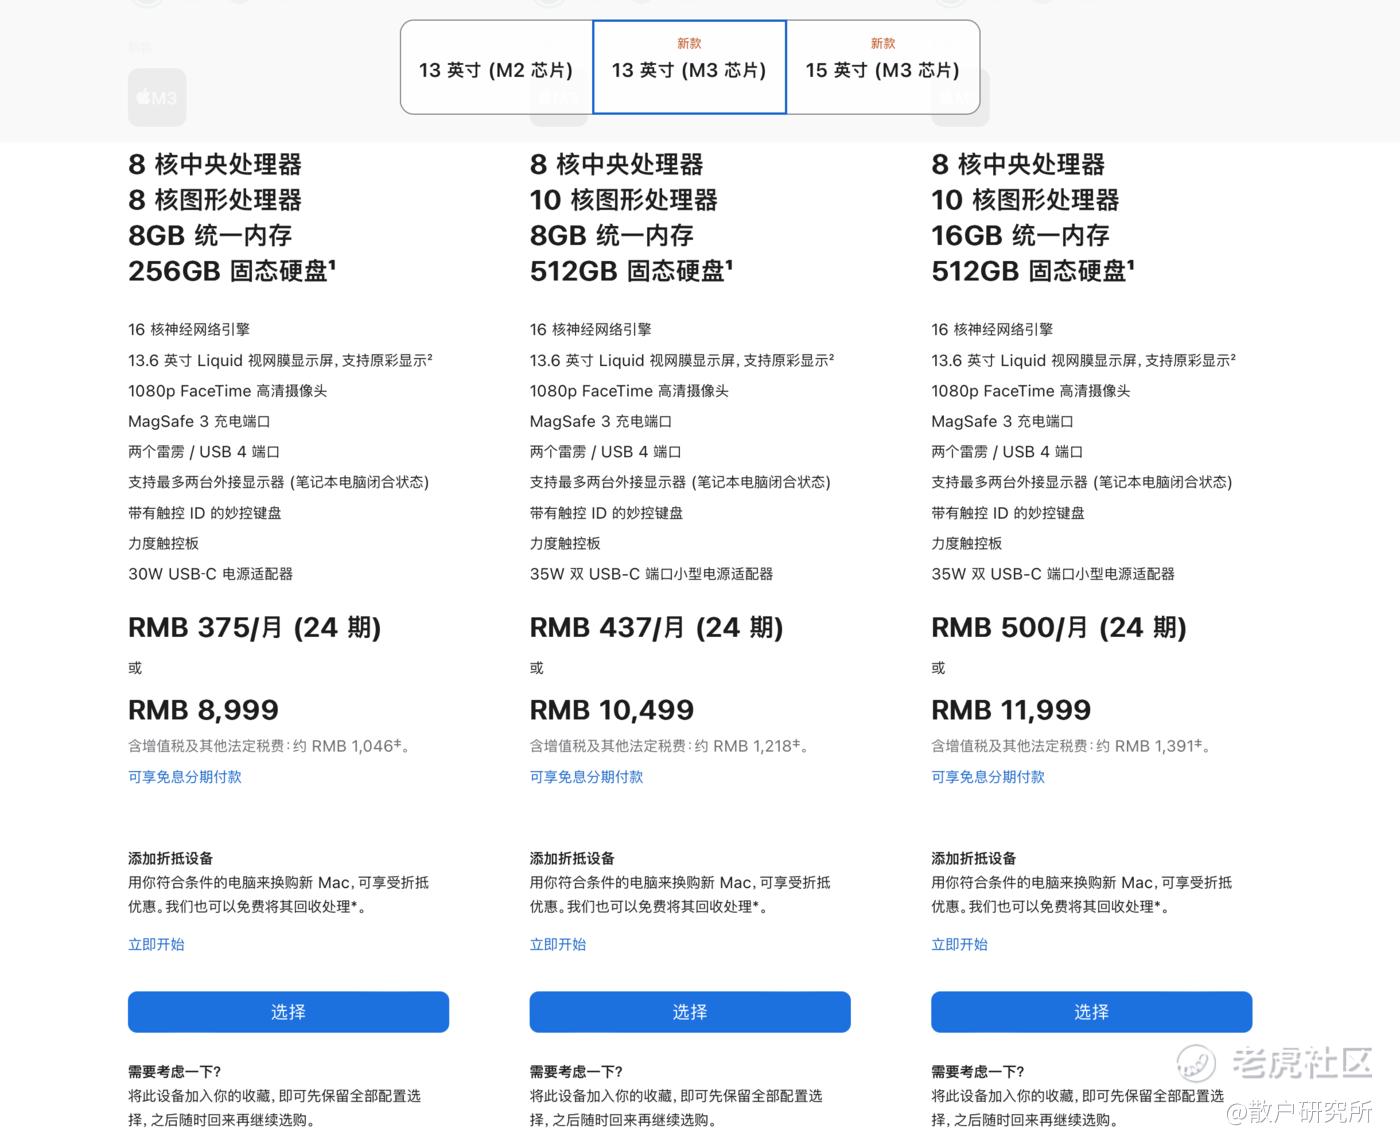Click 8 核图形处理器 spec text
Viewport: 1400px width, 1144px height.
click(215, 200)
